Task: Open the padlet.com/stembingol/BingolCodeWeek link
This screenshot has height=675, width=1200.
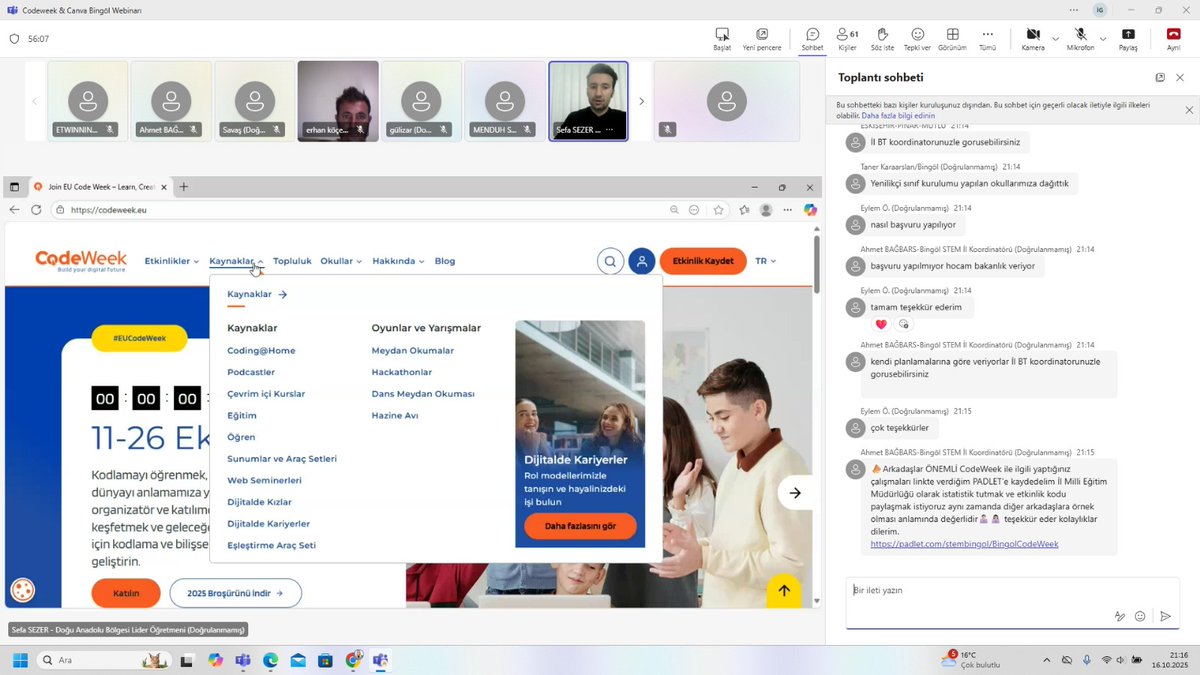Action: click(x=964, y=544)
